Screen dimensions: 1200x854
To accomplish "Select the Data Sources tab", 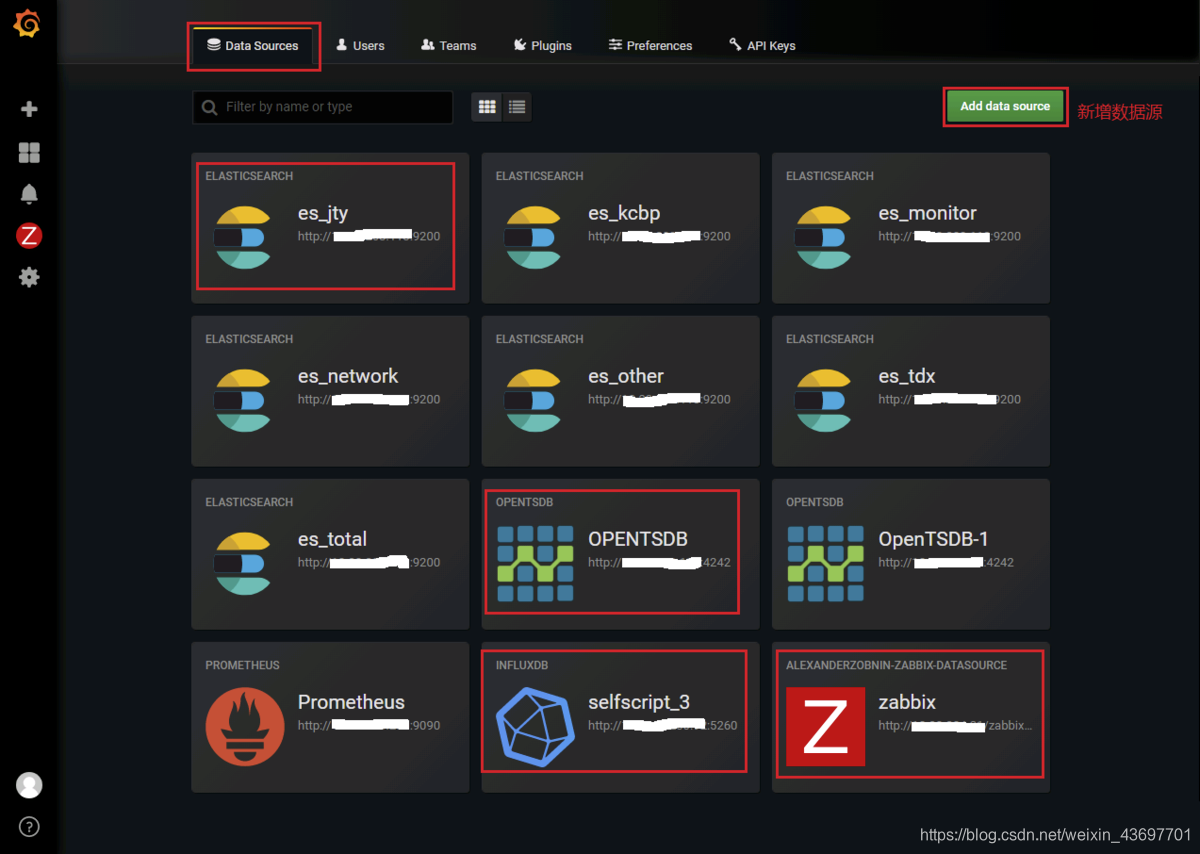I will 253,46.
